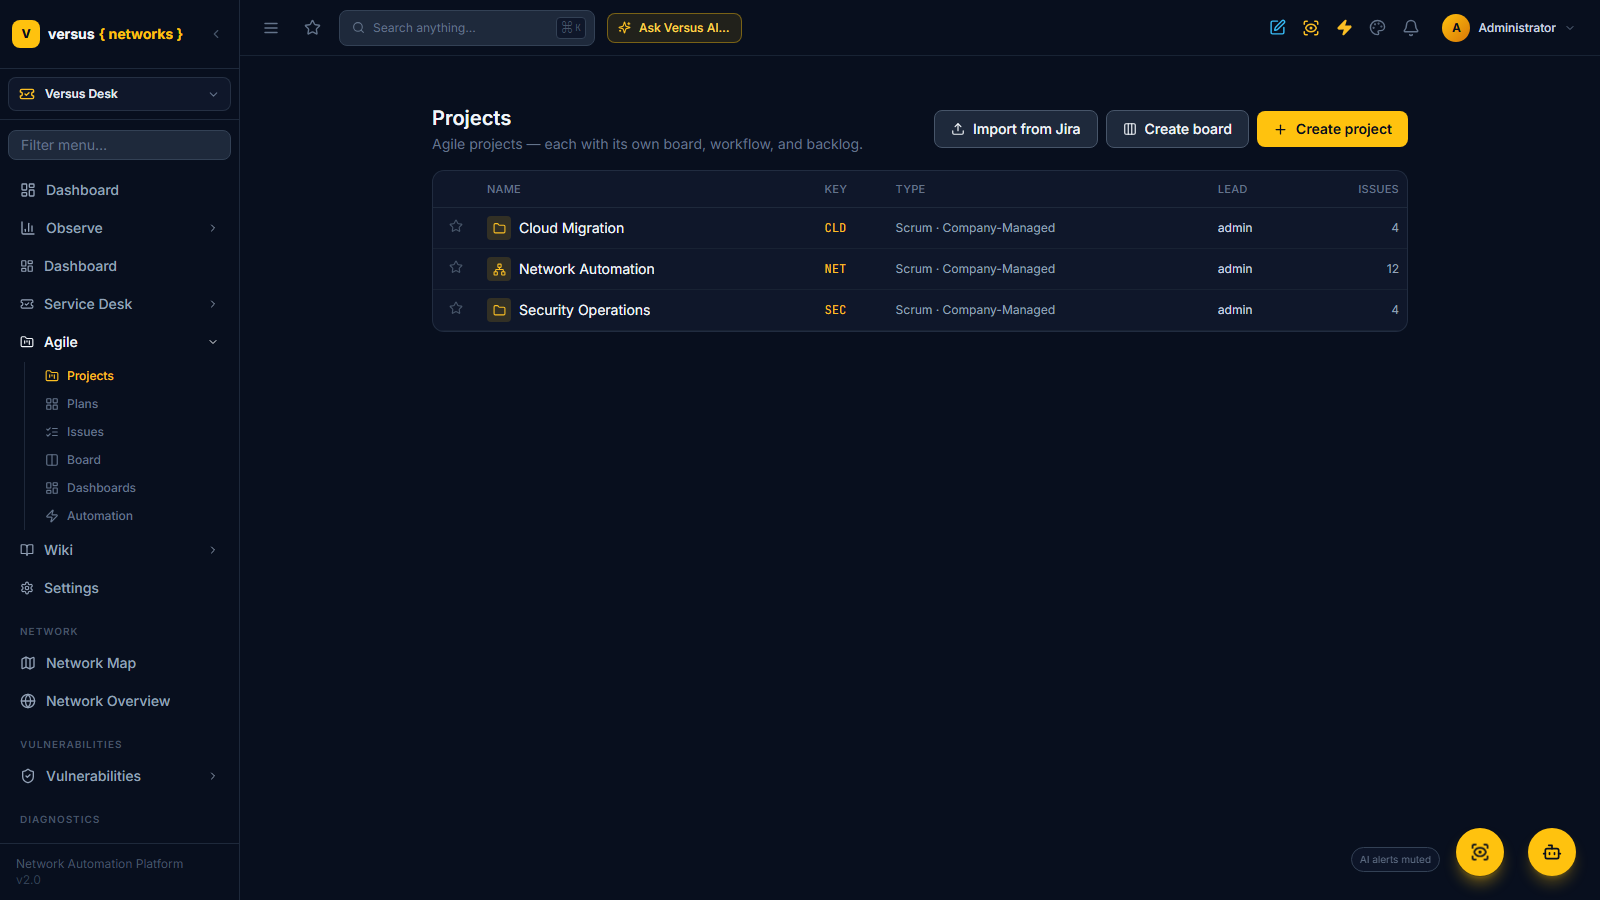Viewport: 1600px width, 900px height.
Task: Open the lightning bolt quick actions icon
Action: point(1344,28)
